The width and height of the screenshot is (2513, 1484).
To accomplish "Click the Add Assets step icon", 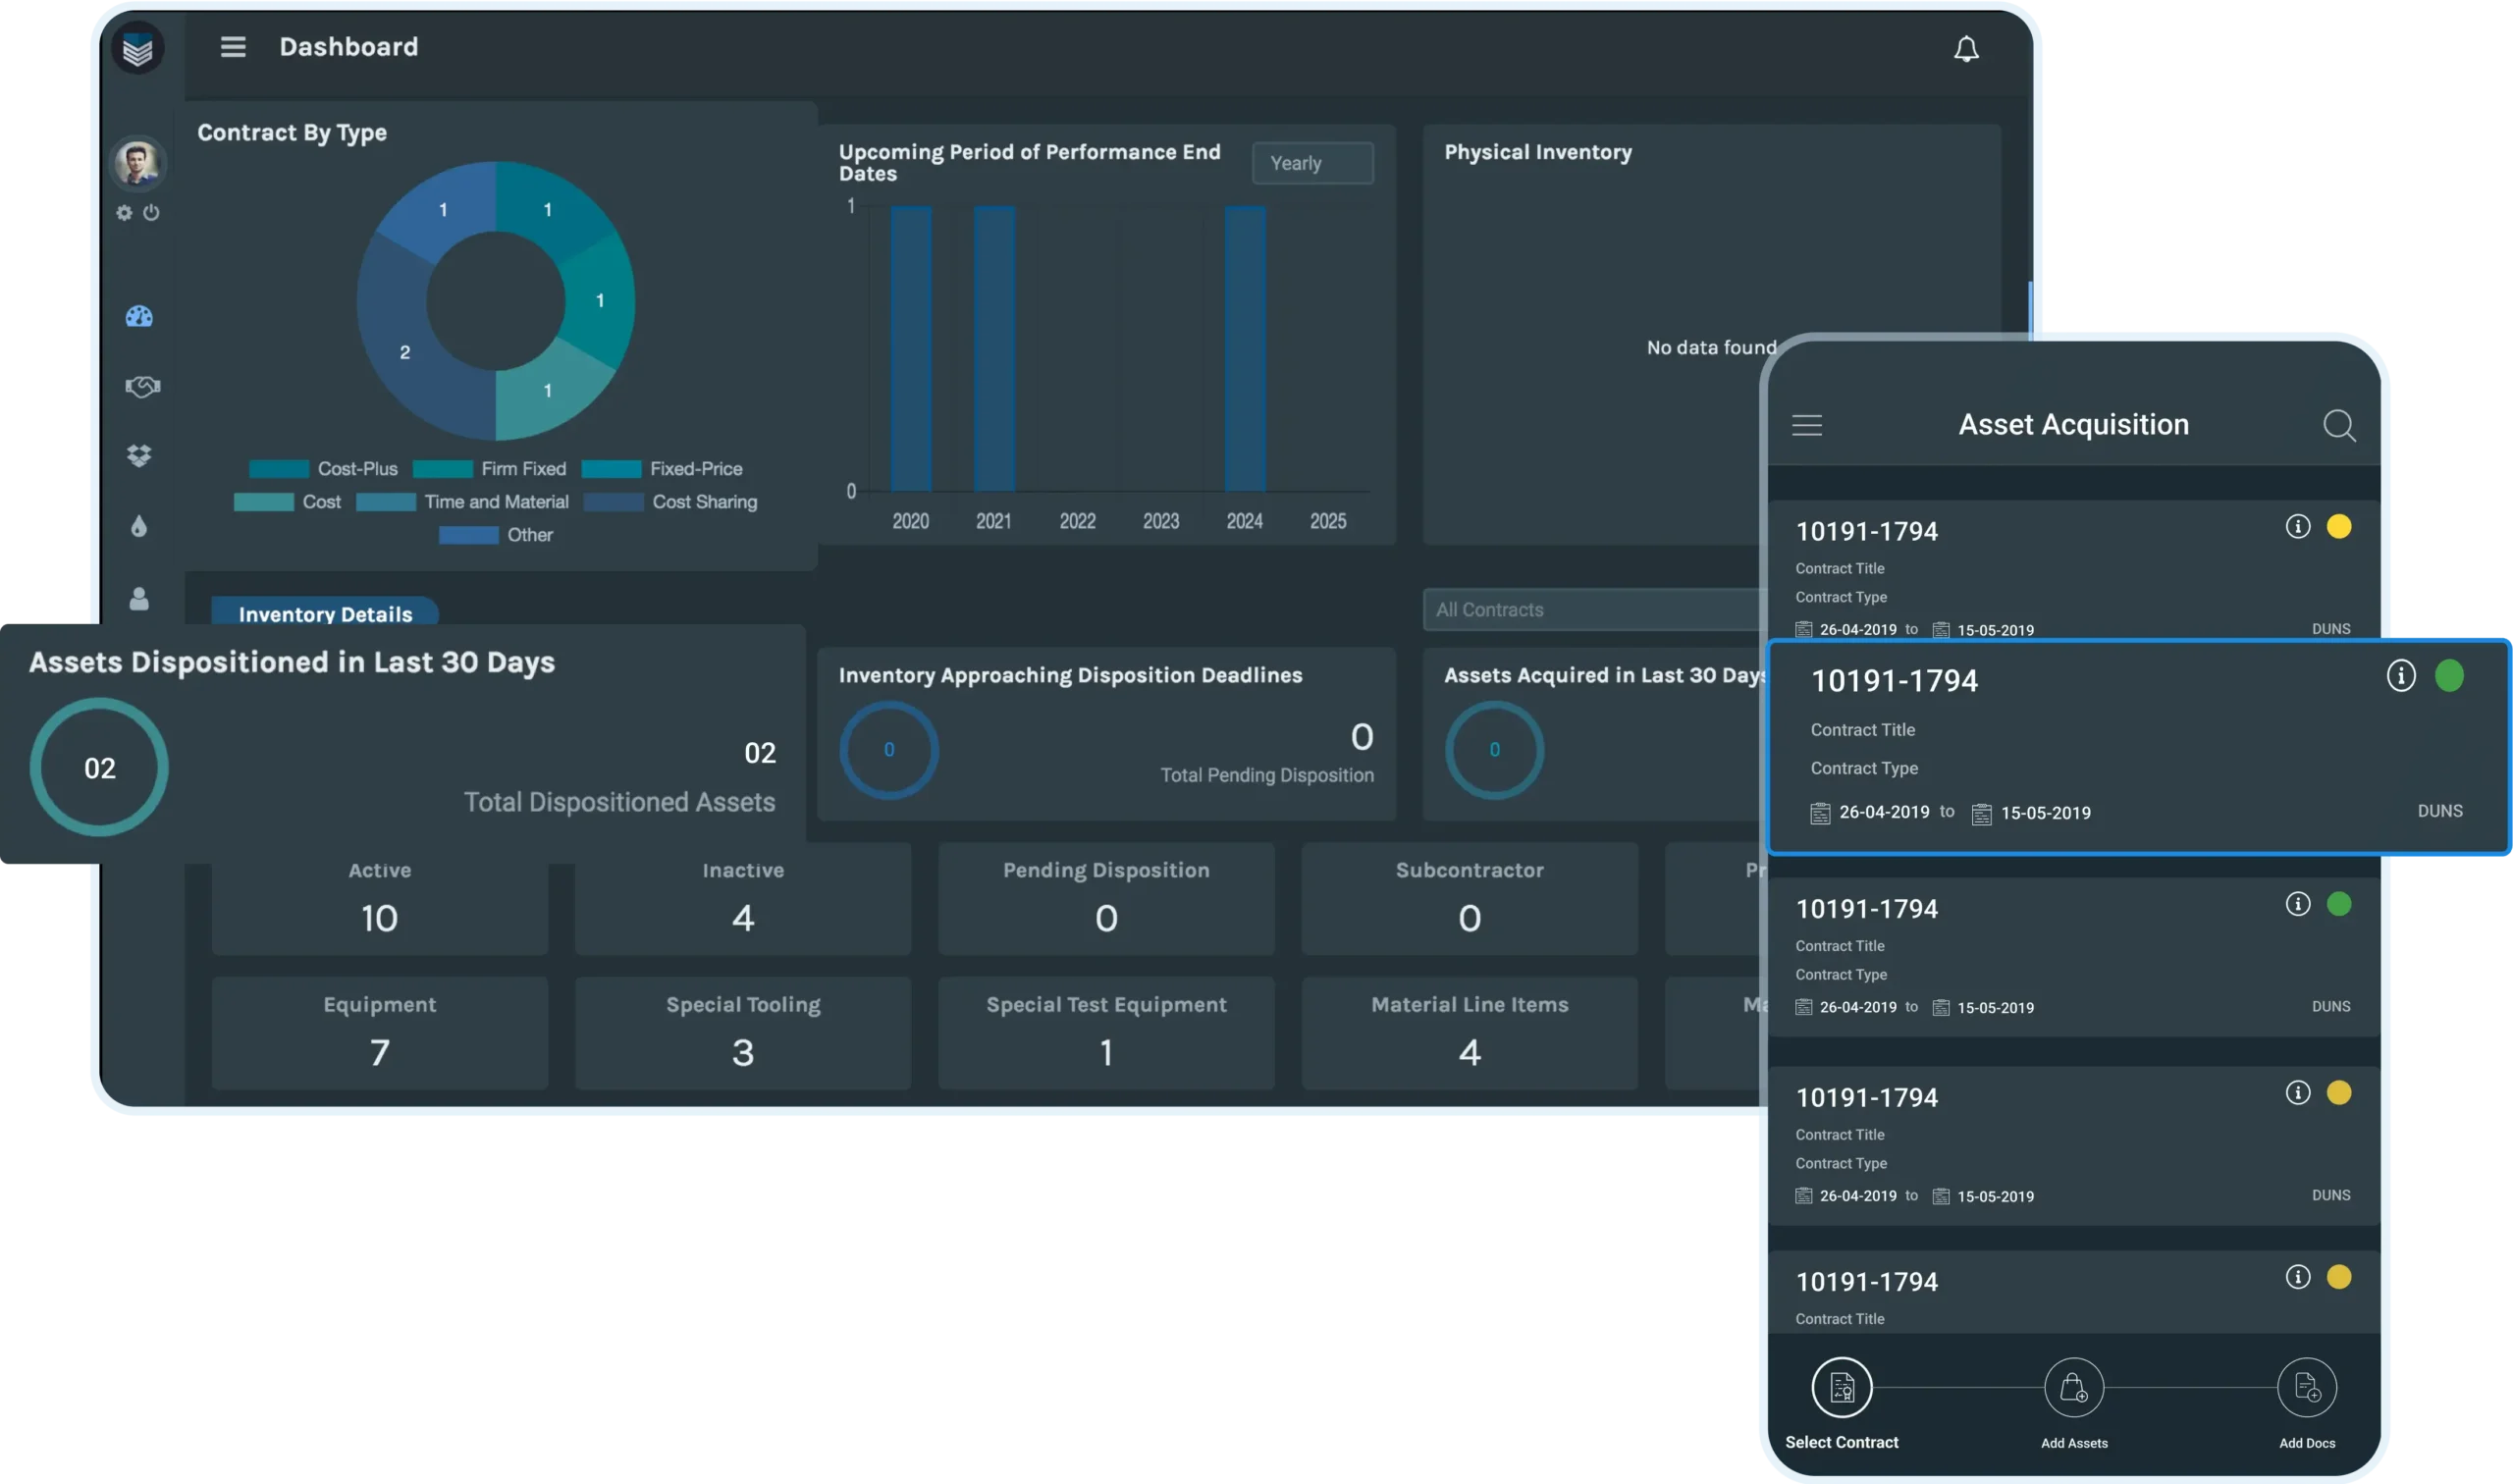I will click(x=2073, y=1387).
